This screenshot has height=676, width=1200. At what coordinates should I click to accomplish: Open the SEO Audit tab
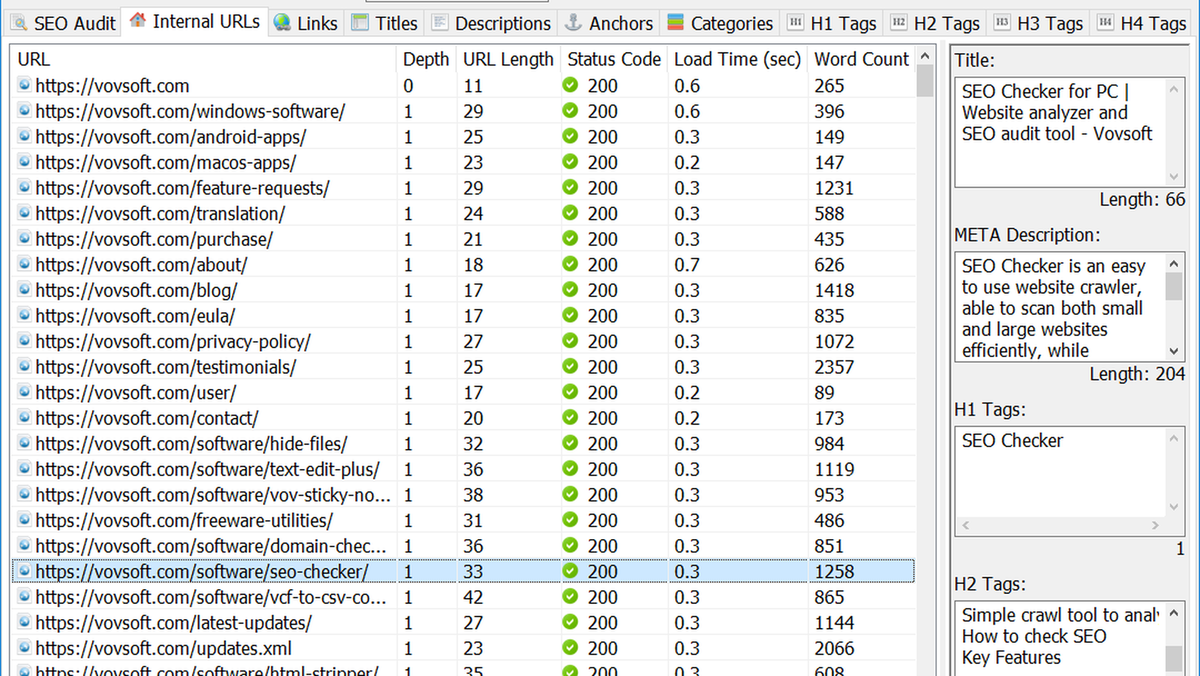click(62, 23)
